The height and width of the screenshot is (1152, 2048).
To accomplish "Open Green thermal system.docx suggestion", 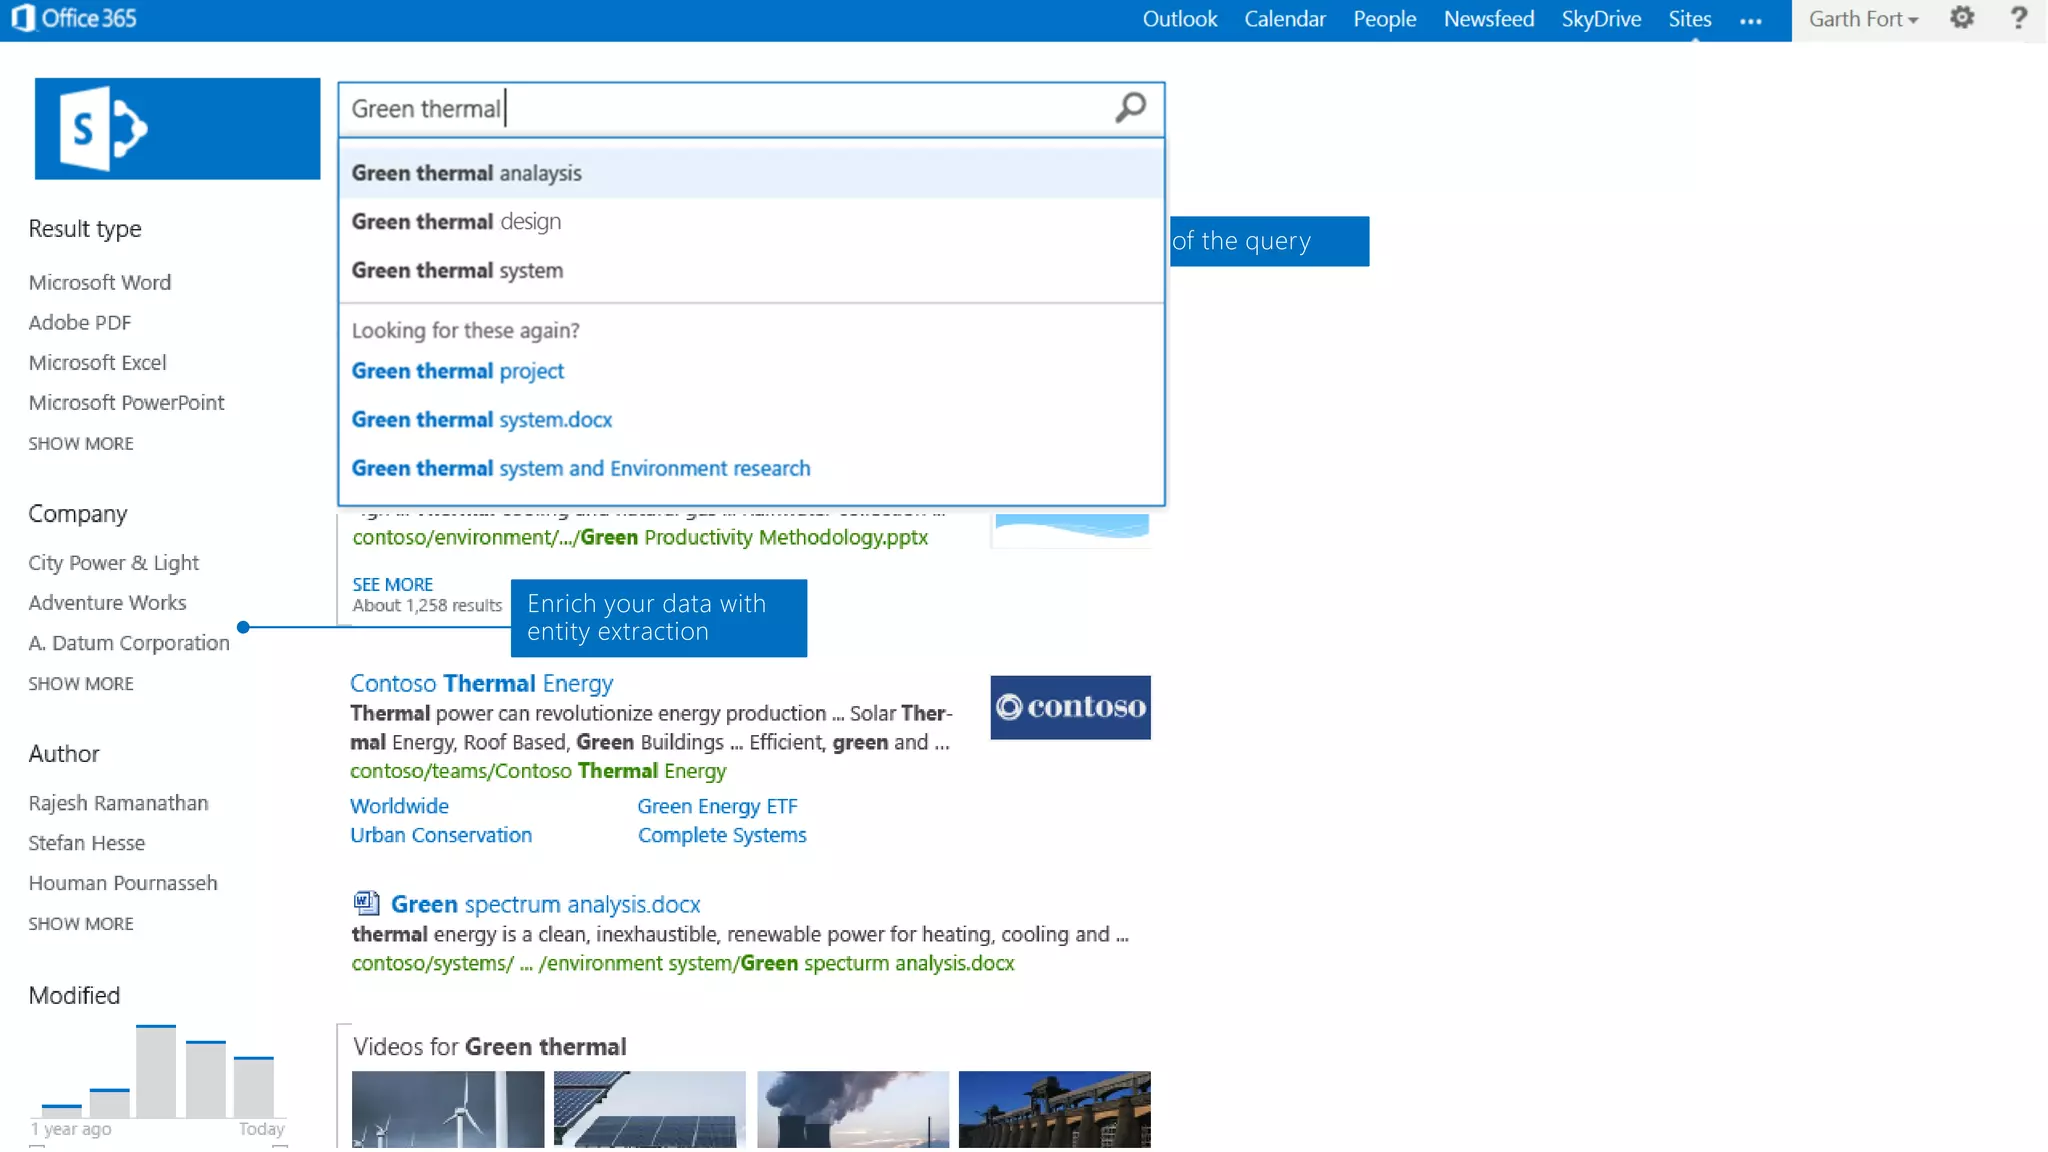I will [481, 419].
